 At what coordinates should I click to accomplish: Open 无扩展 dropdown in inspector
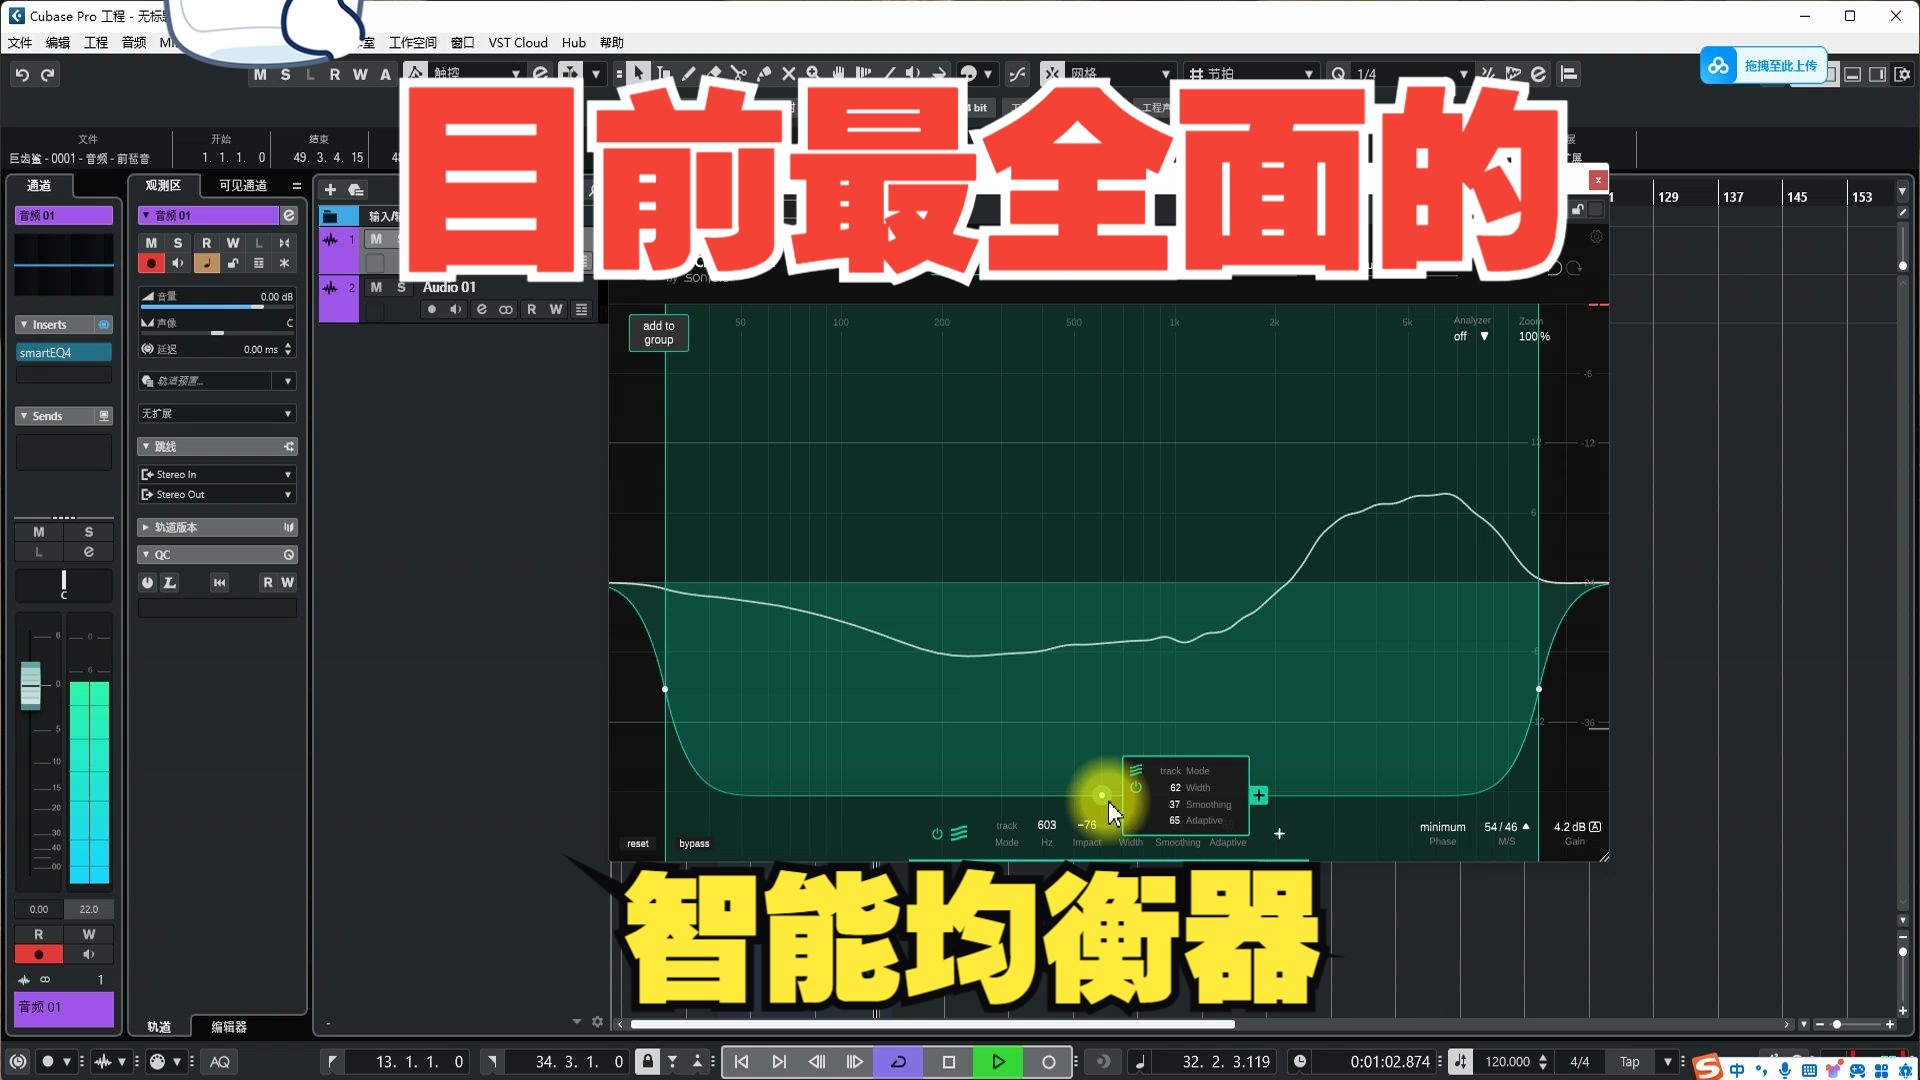pyautogui.click(x=217, y=414)
